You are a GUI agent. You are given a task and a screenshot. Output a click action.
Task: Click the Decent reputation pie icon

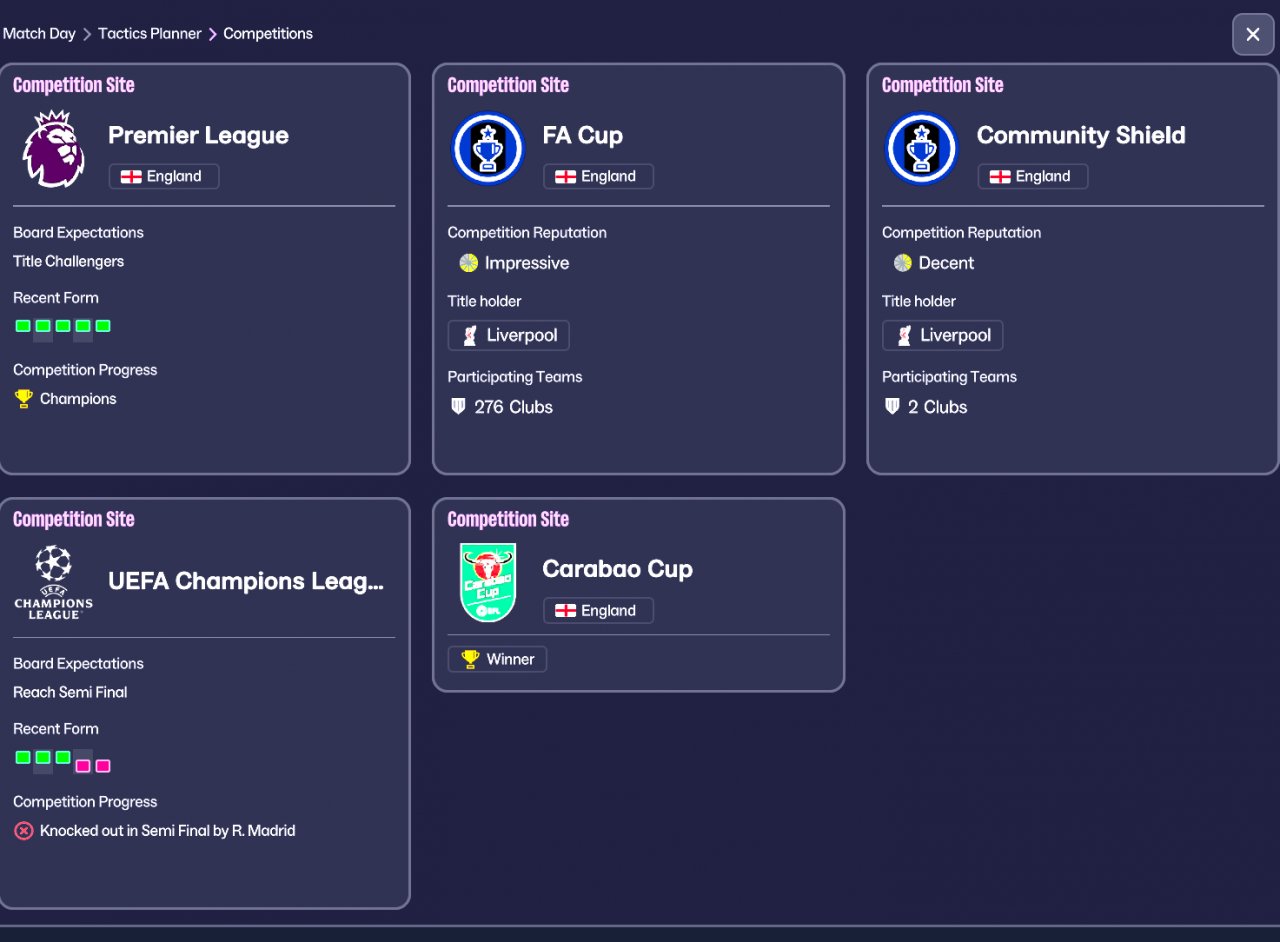click(x=903, y=263)
